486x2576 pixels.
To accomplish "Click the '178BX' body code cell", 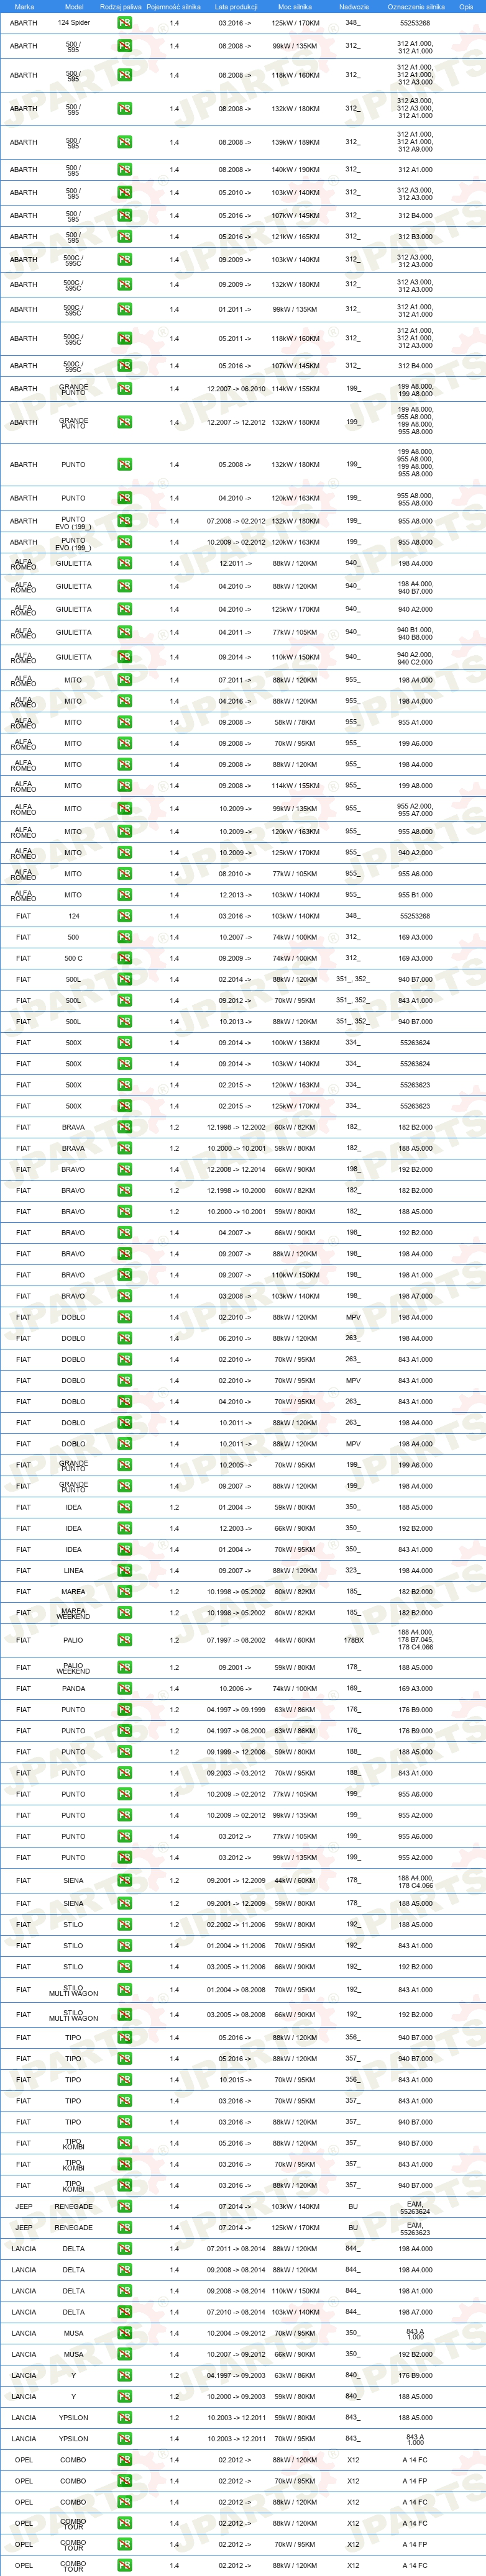I will click(353, 1640).
